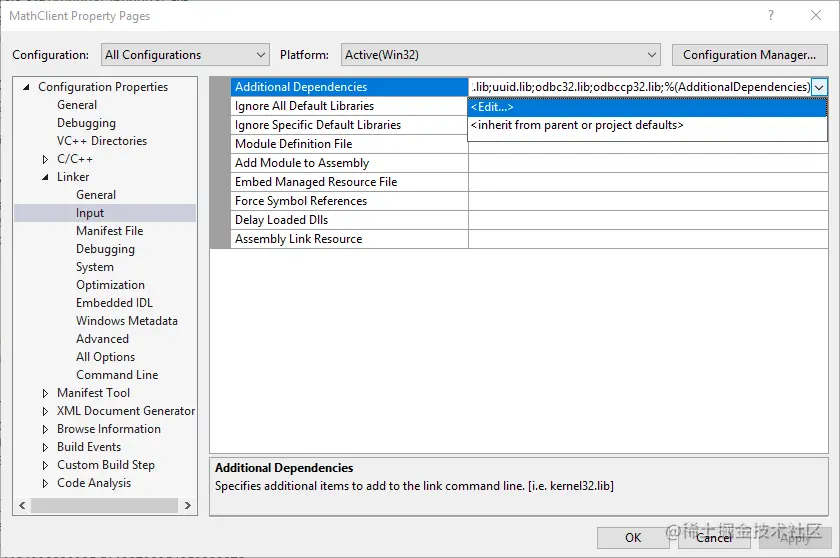
Task: Select General under Linker
Action: (96, 195)
